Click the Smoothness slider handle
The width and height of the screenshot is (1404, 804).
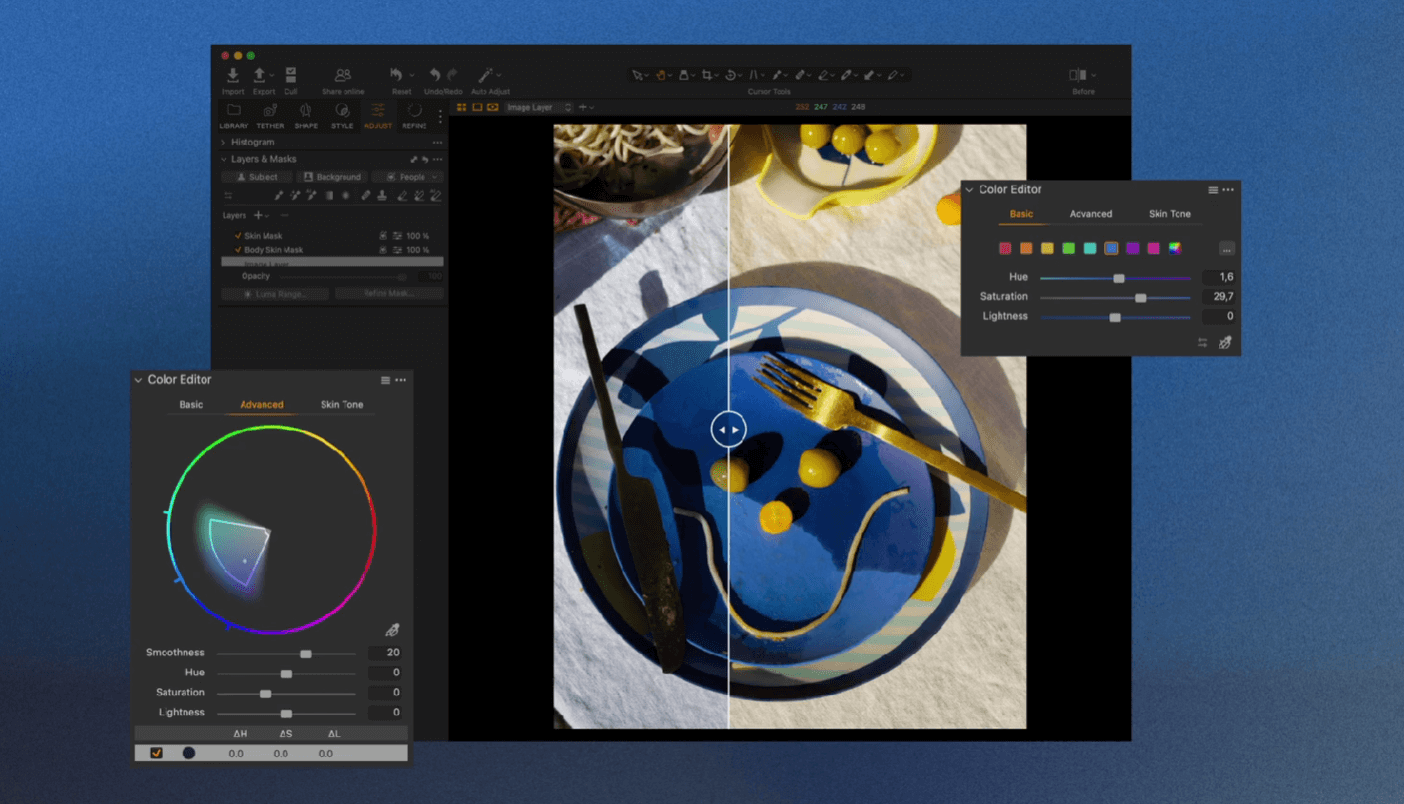(306, 654)
